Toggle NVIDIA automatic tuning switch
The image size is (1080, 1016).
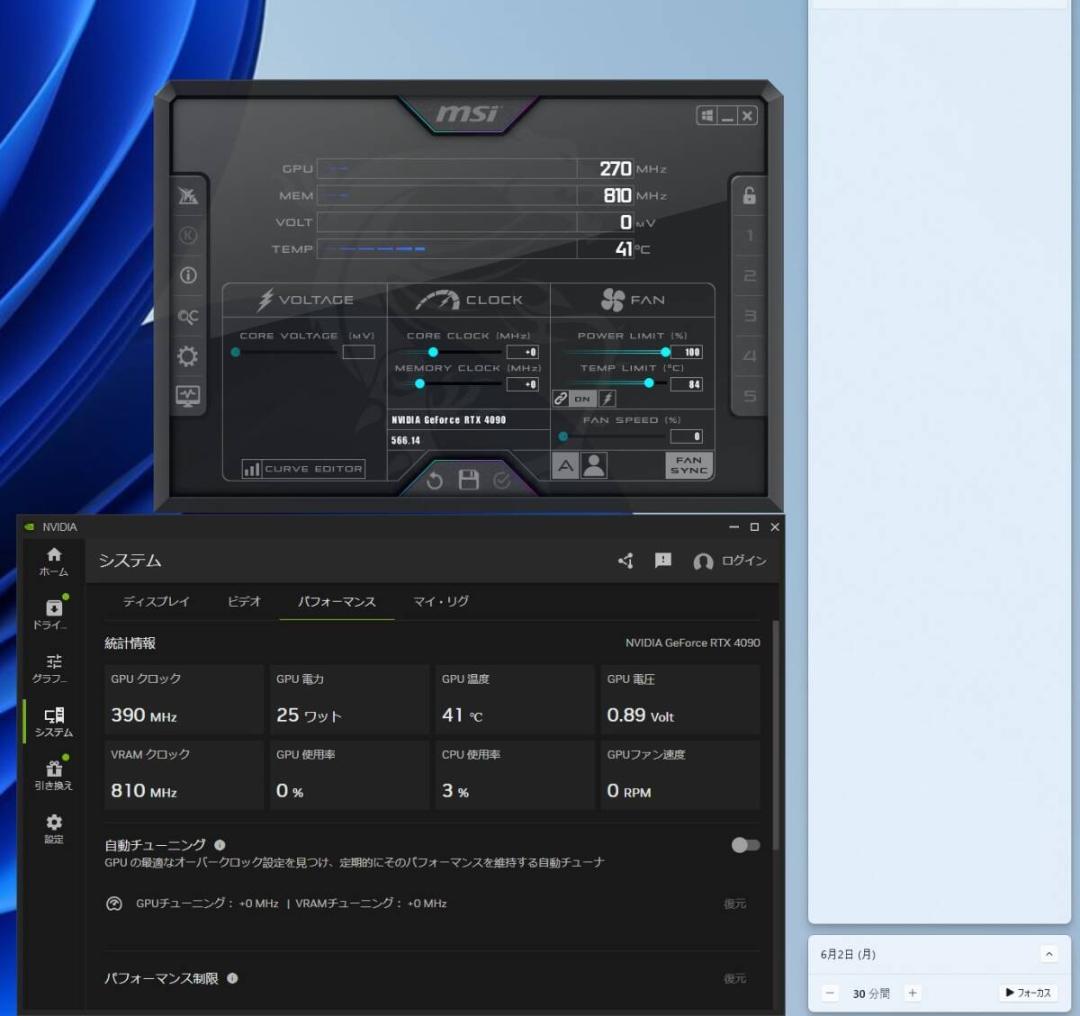pos(745,845)
